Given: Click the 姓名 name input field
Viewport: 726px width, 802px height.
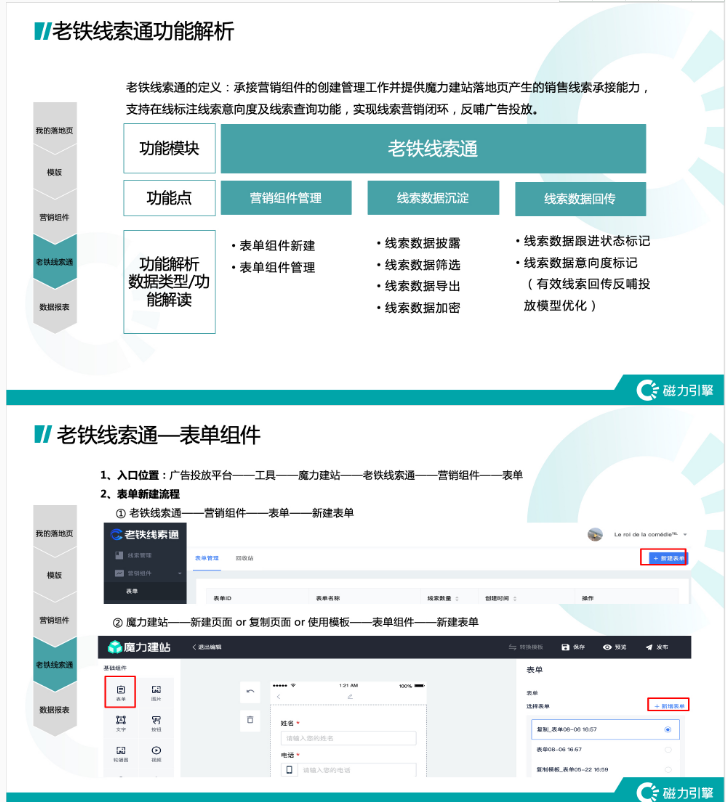Looking at the screenshot, I should point(348,739).
